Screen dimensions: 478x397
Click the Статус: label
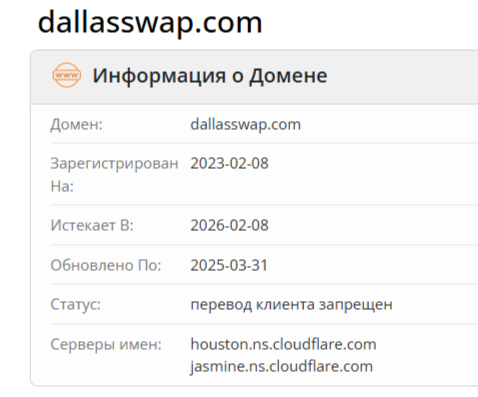[75, 304]
